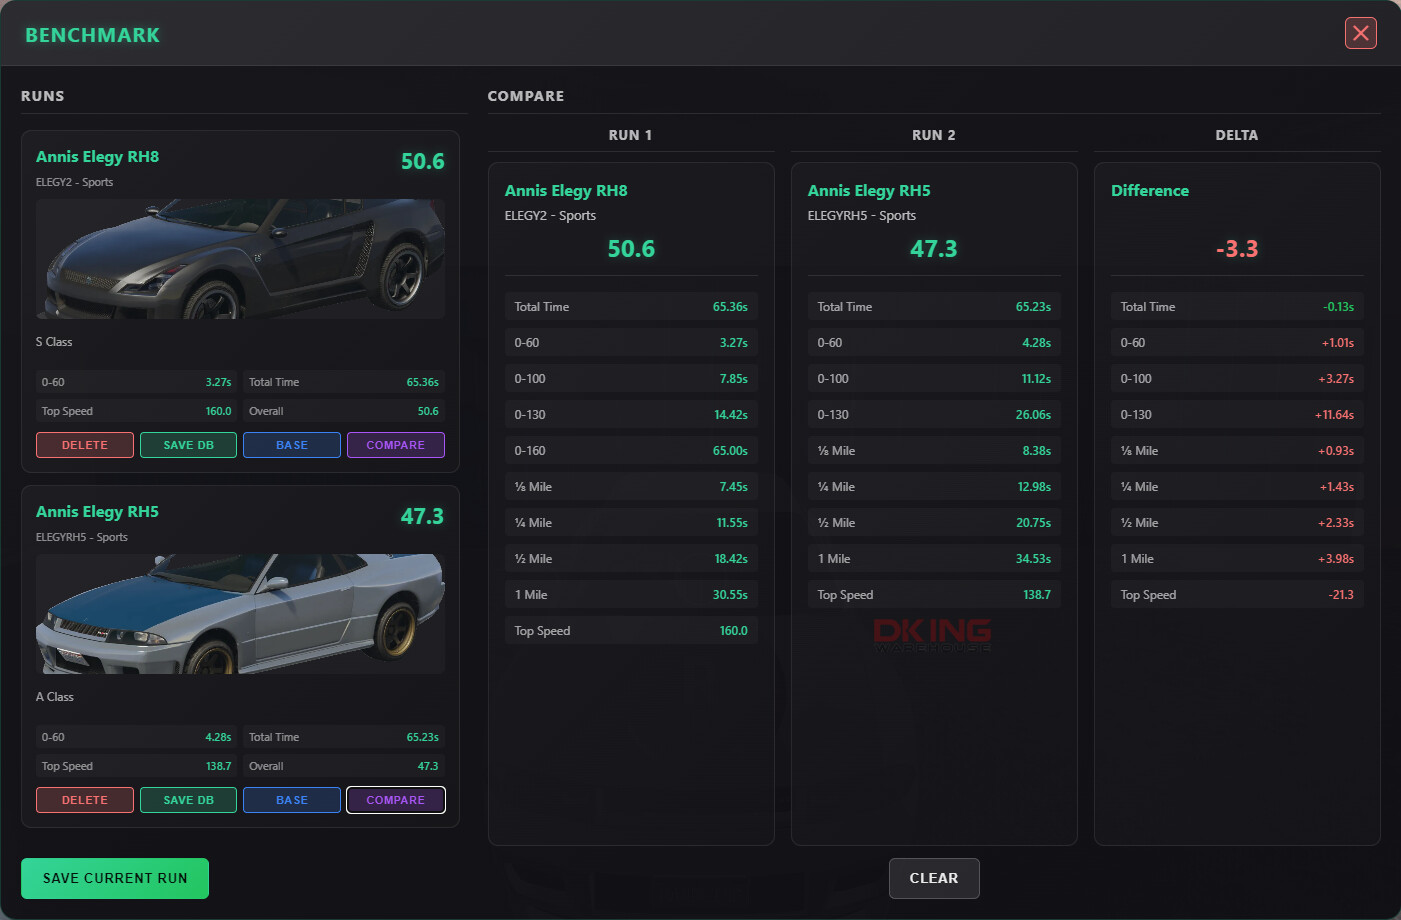Select the Annis Elegy RH8 title in Runs
Viewport: 1401px width, 920px height.
pyautogui.click(x=97, y=156)
